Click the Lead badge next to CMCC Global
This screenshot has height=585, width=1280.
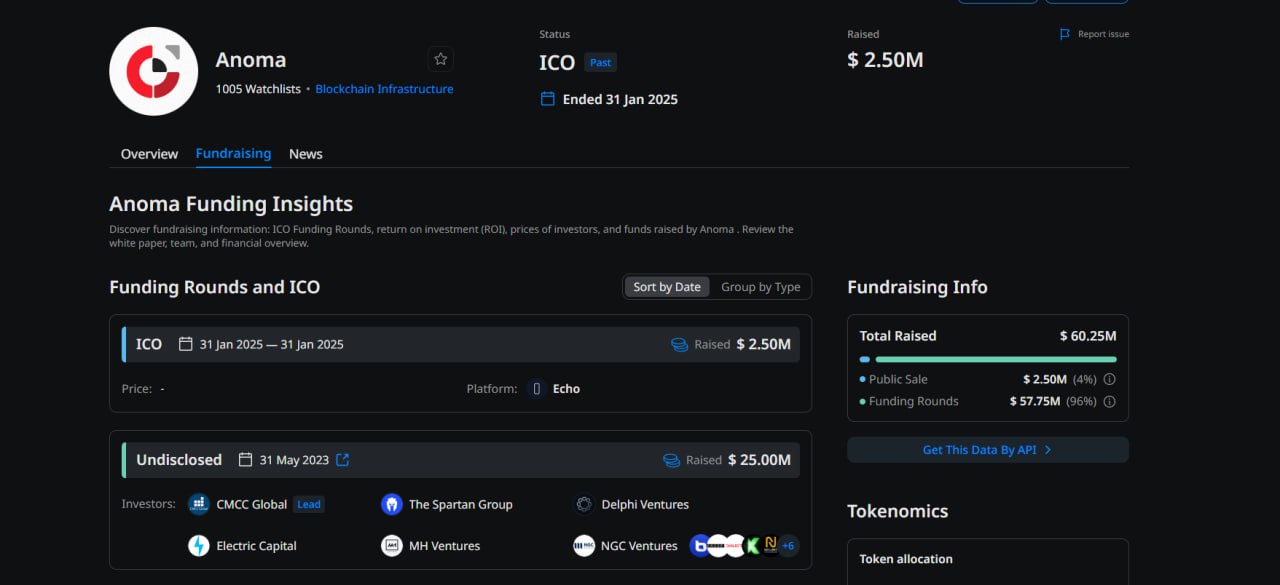pos(309,504)
